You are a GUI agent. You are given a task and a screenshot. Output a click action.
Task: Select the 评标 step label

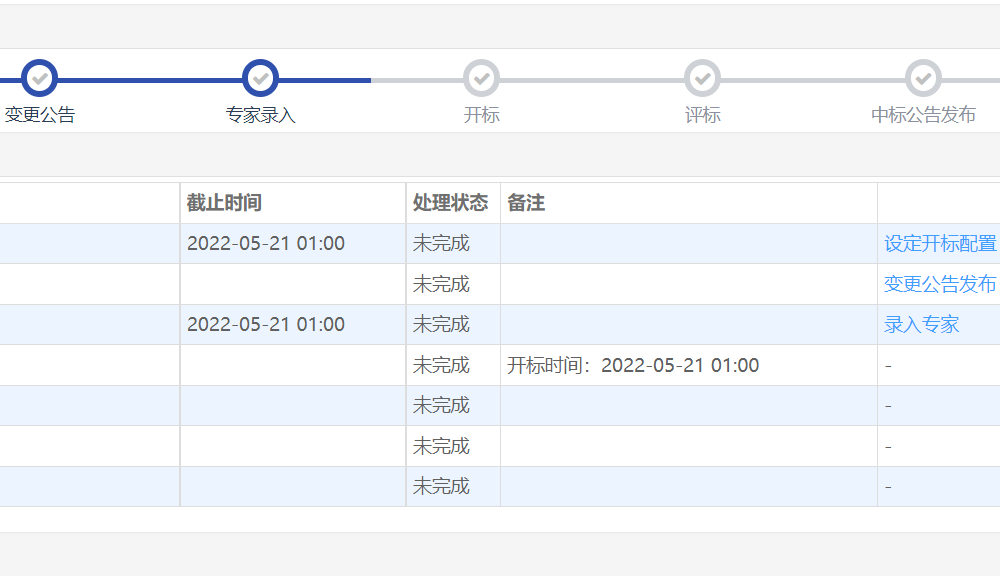pos(702,115)
